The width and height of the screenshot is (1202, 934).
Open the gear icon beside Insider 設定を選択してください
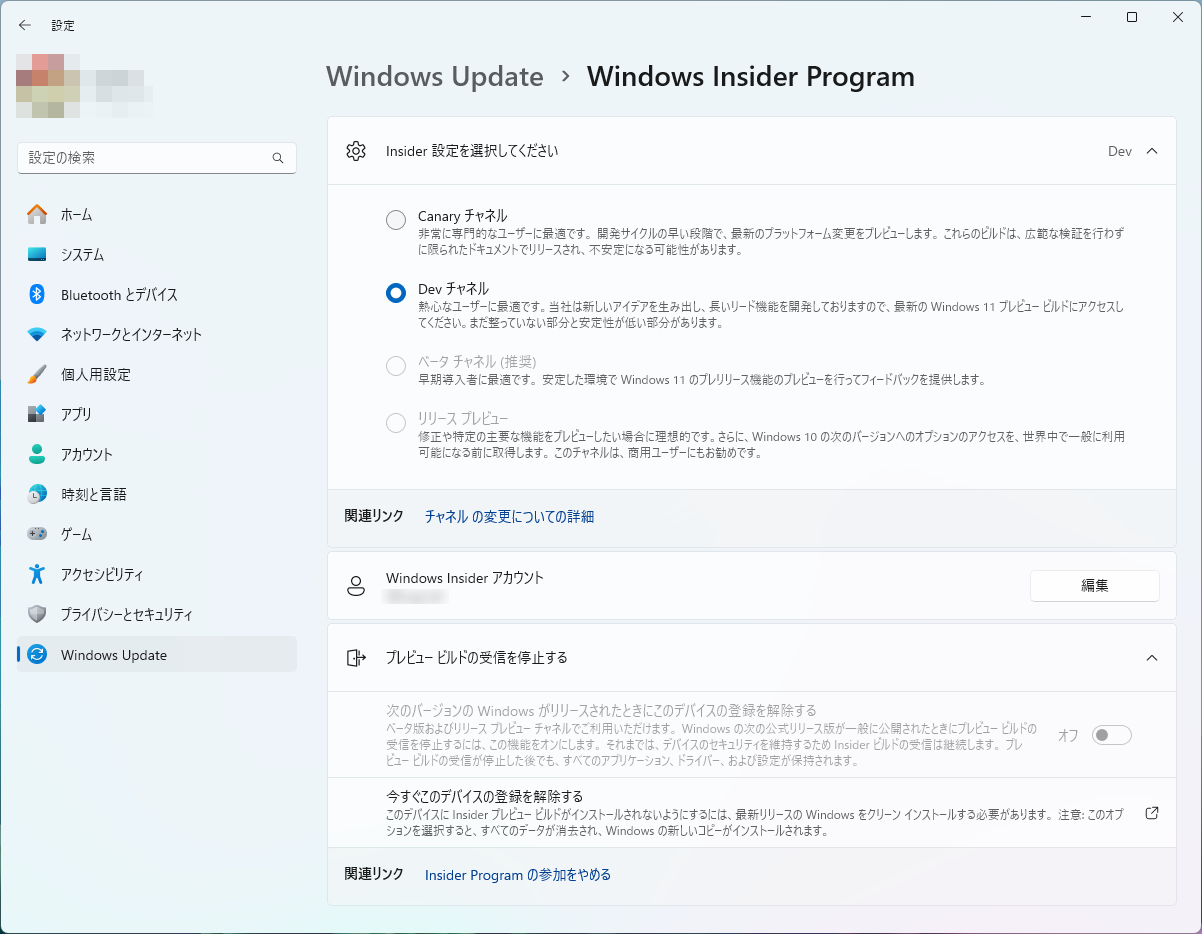pos(356,151)
